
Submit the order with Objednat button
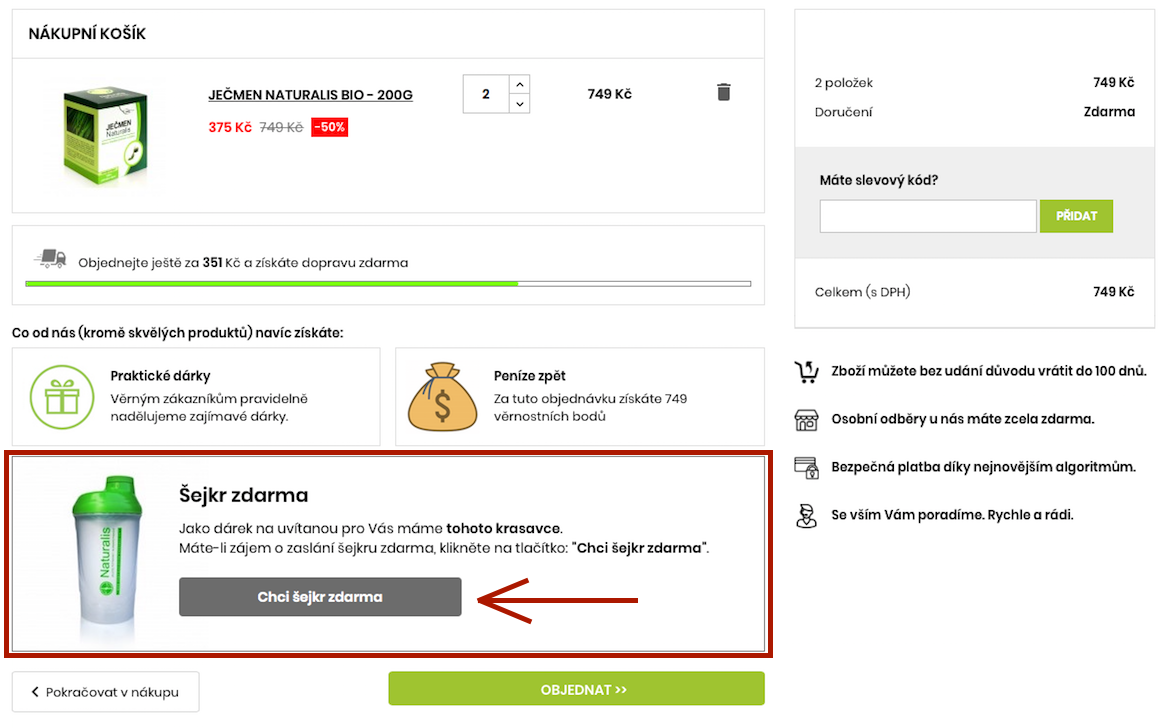tap(576, 689)
